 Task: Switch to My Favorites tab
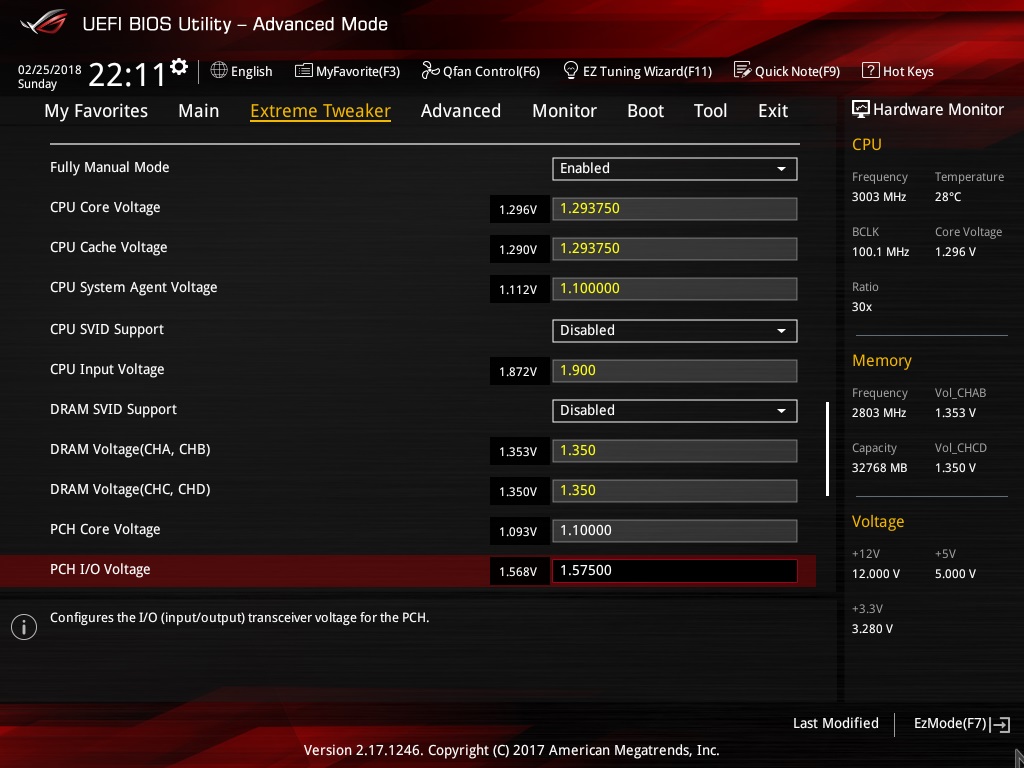pyautogui.click(x=96, y=111)
